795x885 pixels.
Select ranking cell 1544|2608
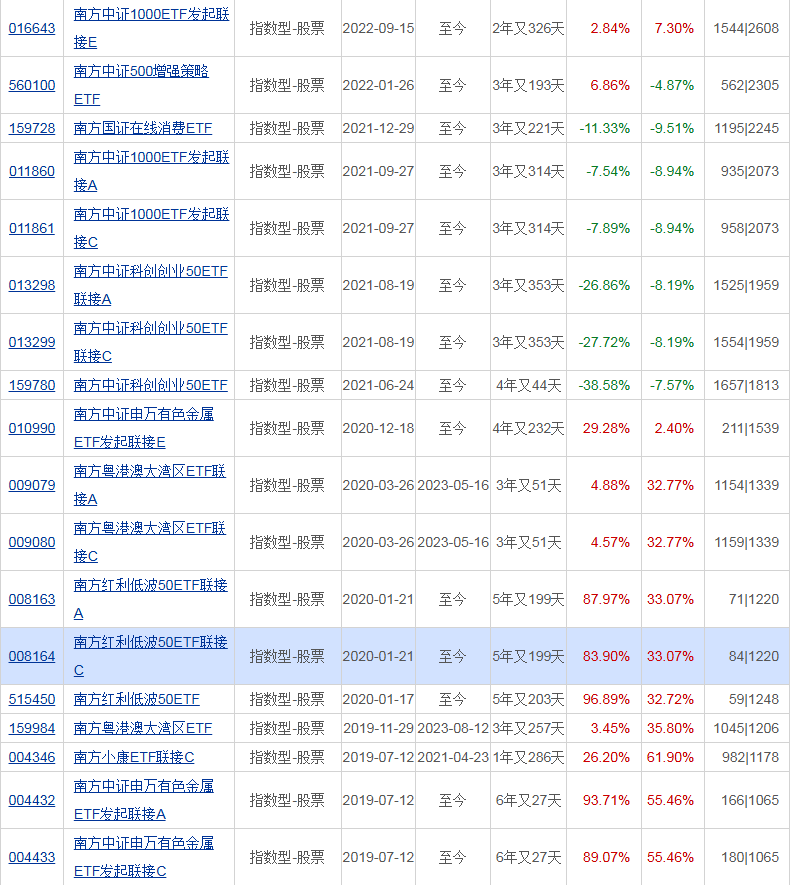tap(746, 28)
